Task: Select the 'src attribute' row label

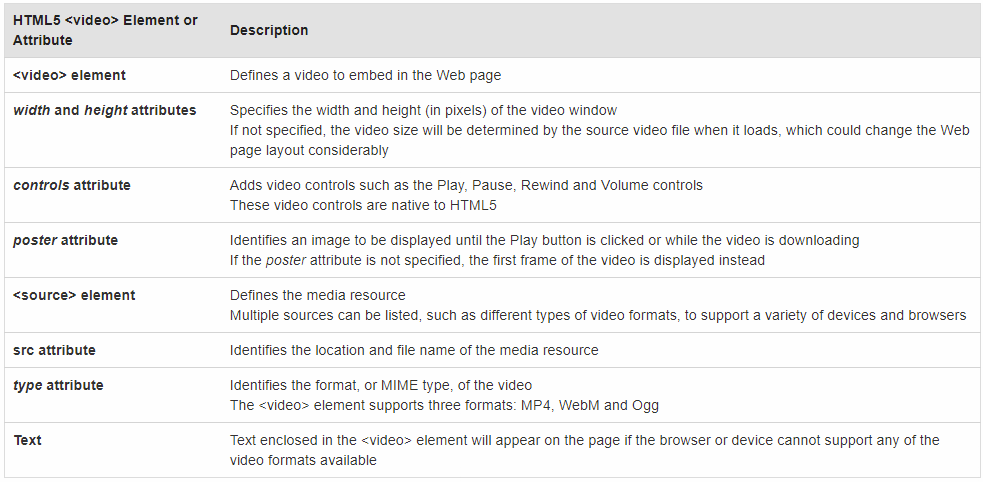Action: point(54,350)
